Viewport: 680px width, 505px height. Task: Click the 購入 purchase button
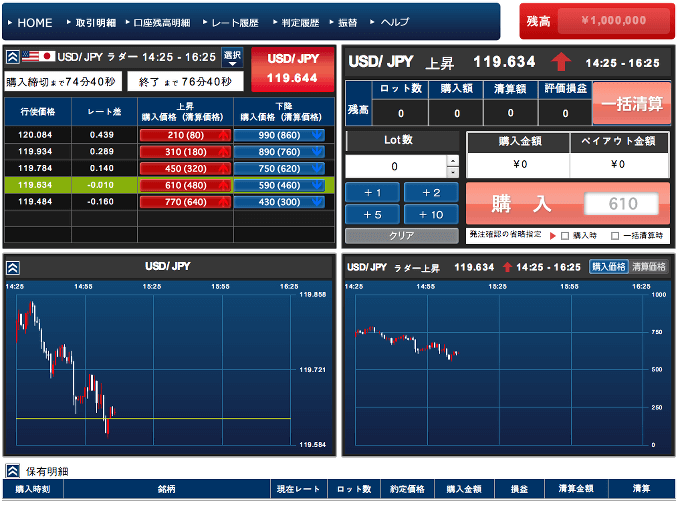[x=568, y=203]
